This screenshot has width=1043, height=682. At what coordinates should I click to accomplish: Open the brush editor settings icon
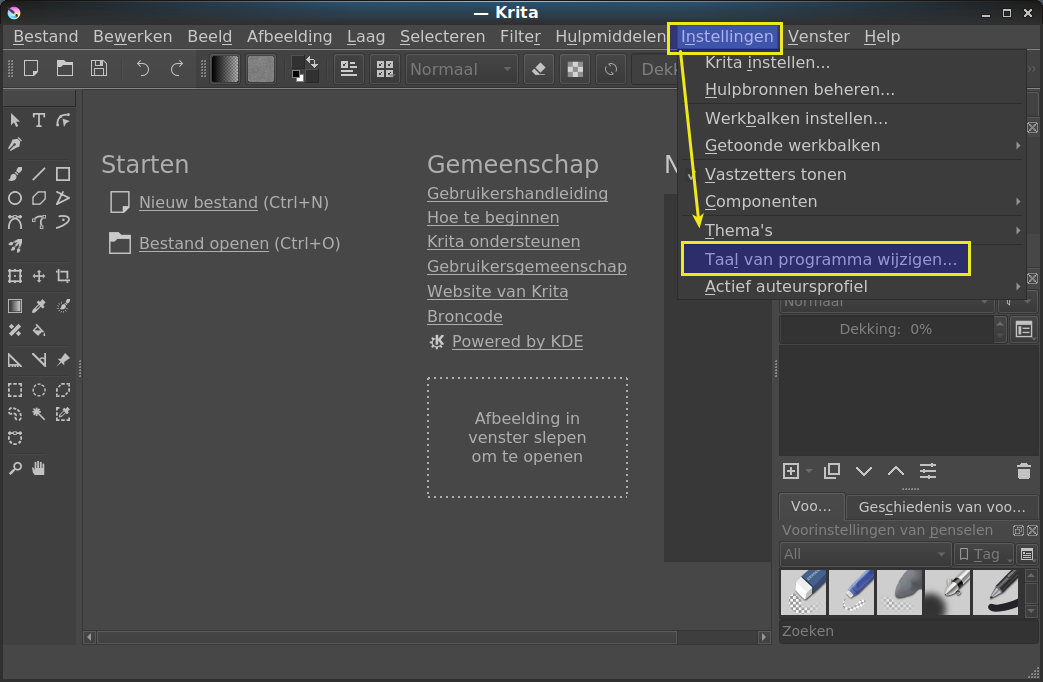pos(349,69)
